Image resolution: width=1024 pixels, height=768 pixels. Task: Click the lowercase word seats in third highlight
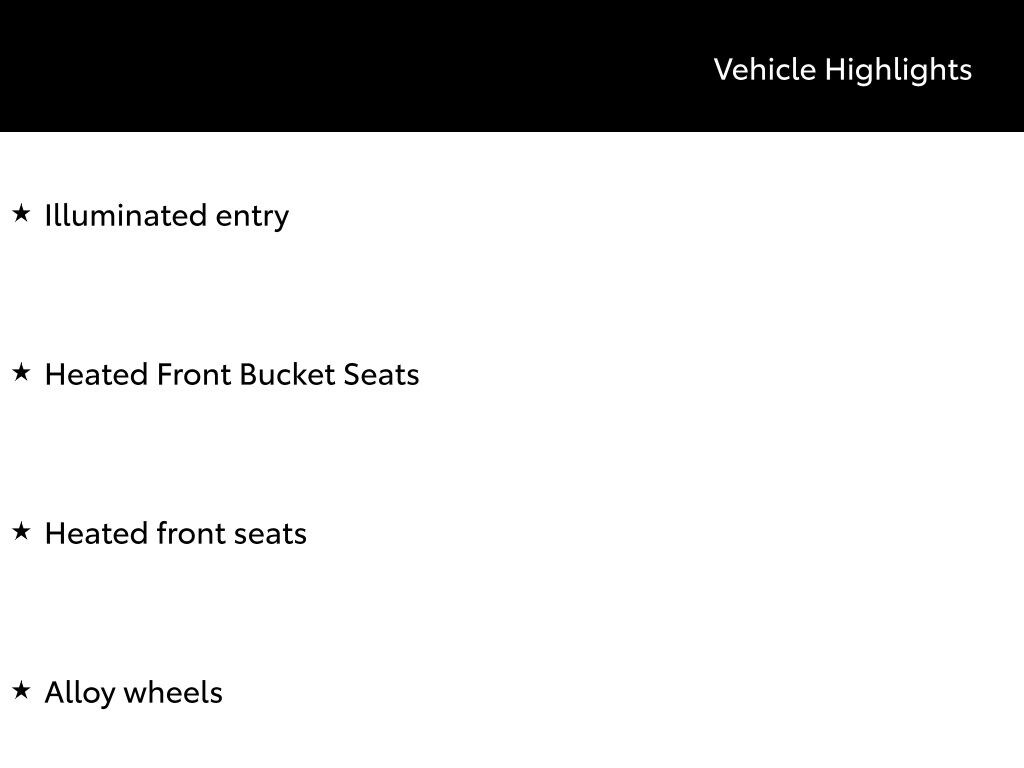(x=270, y=533)
